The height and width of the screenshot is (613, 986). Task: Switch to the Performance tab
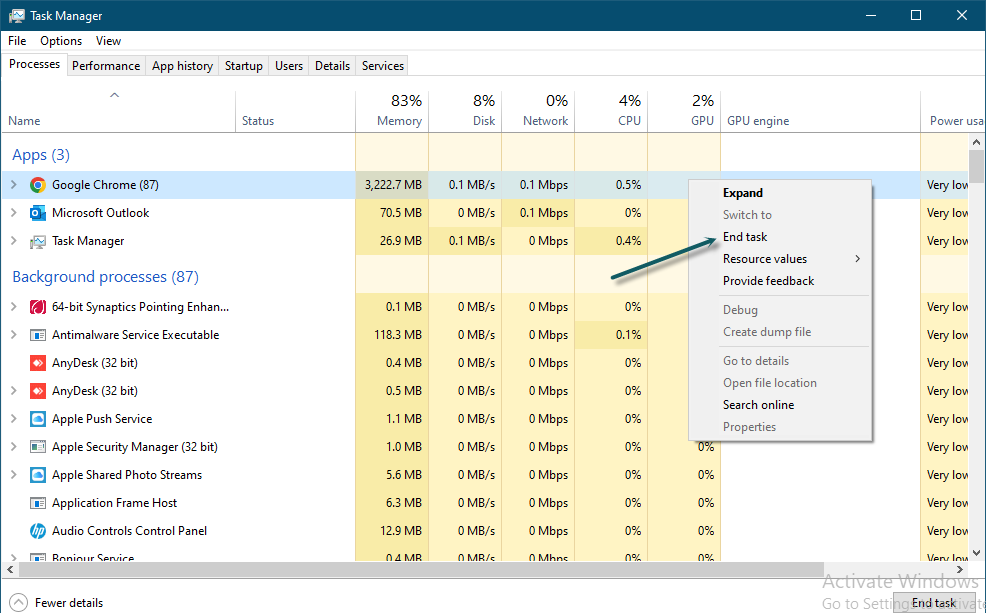click(106, 66)
